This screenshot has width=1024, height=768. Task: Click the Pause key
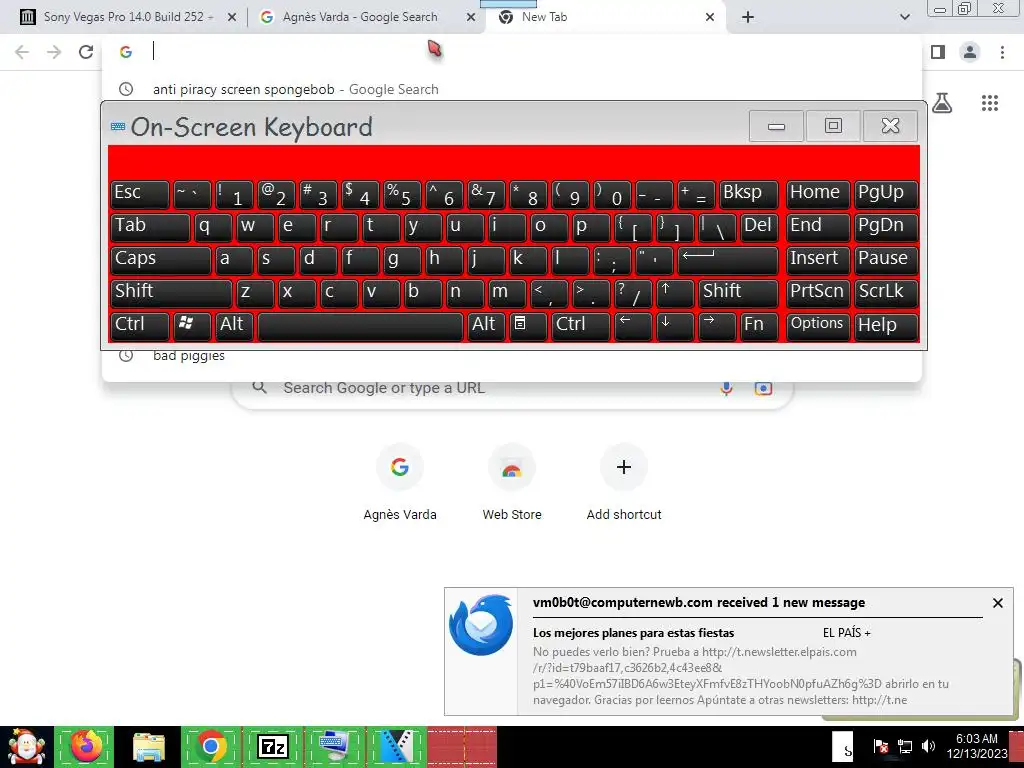[886, 261]
